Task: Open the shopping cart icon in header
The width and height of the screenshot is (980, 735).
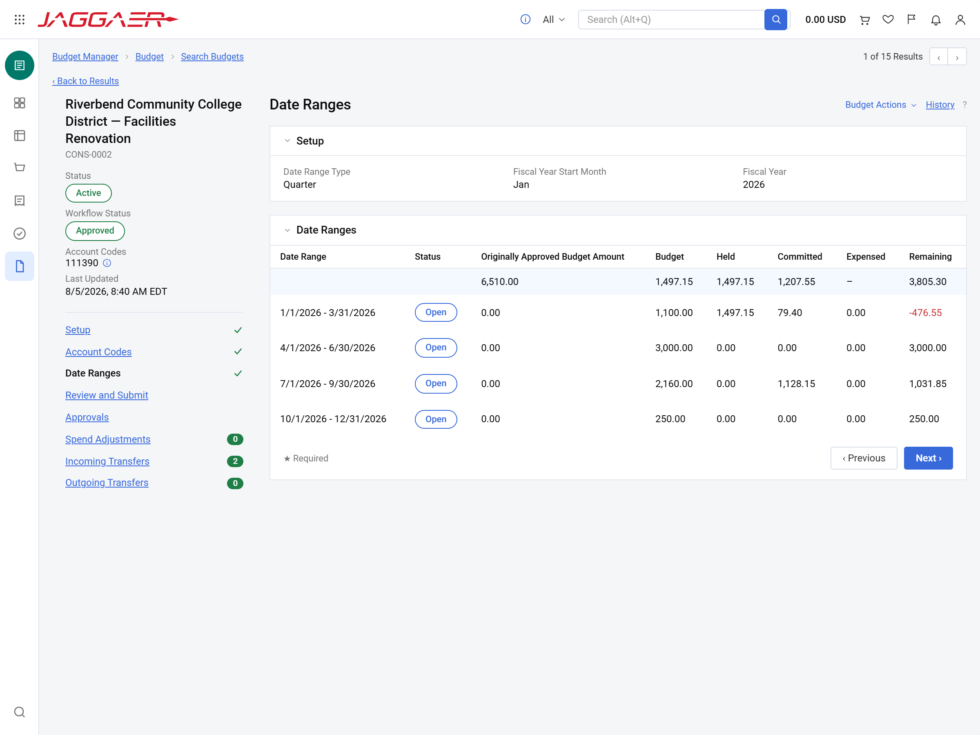Action: [865, 19]
